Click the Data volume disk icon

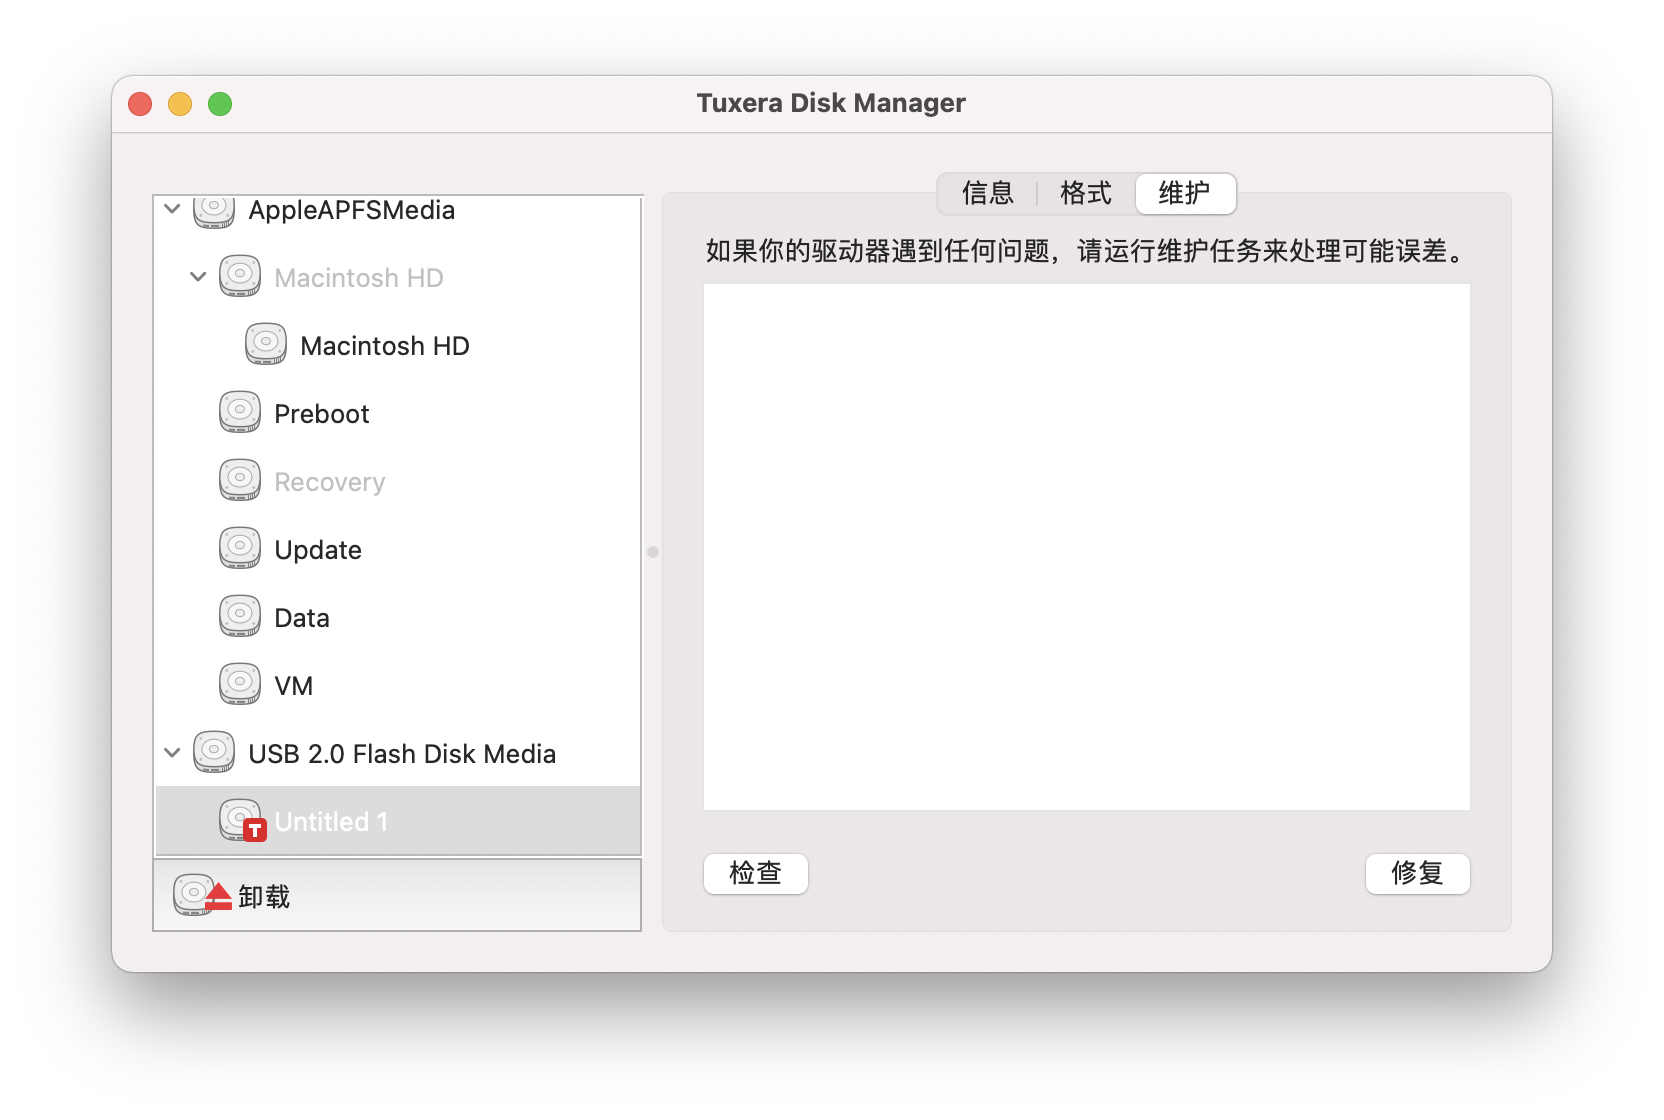[x=240, y=617]
